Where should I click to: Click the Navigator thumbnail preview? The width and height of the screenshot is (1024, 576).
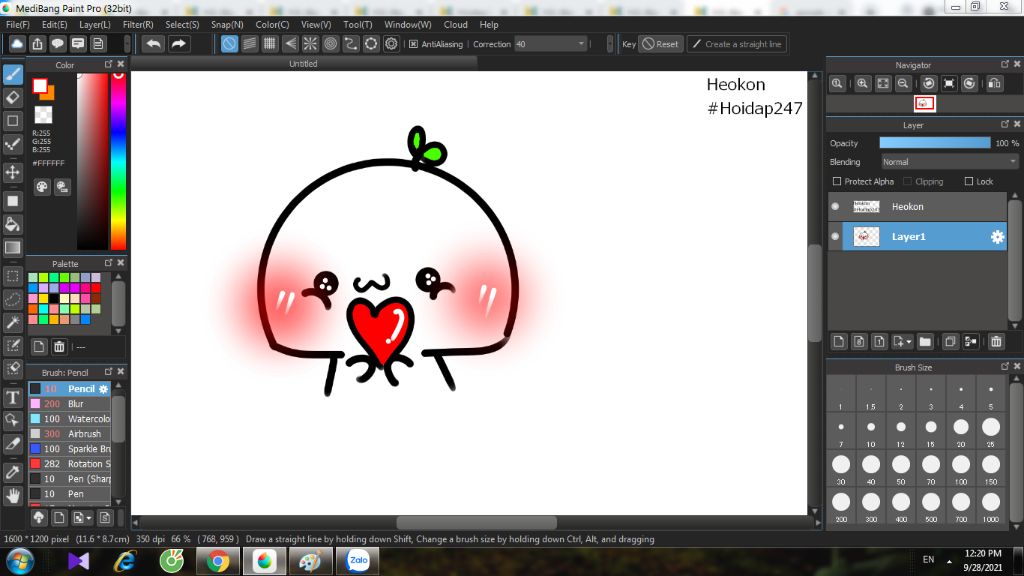(924, 103)
